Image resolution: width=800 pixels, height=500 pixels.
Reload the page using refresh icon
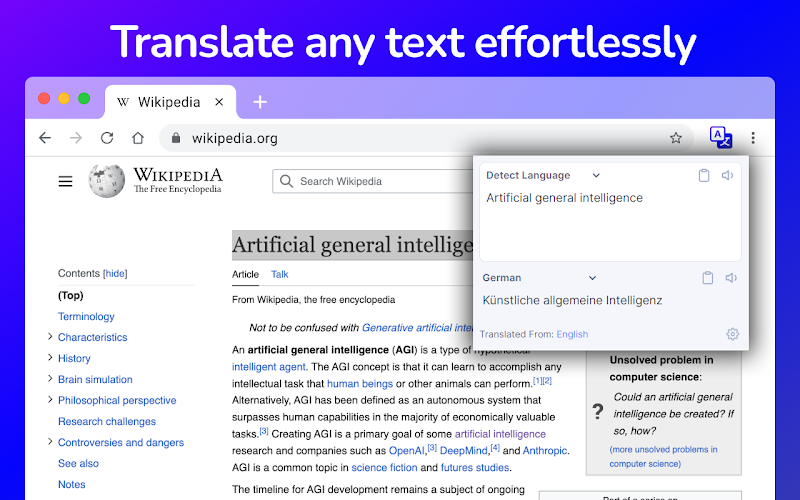107,138
